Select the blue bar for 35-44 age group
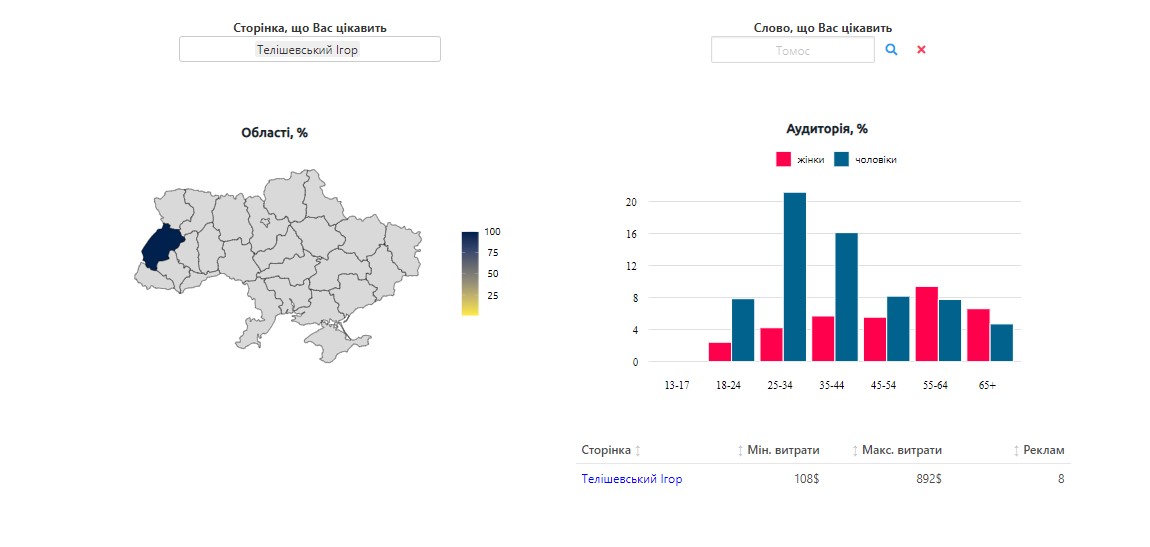Viewport: 1150px width, 547px height. point(846,297)
